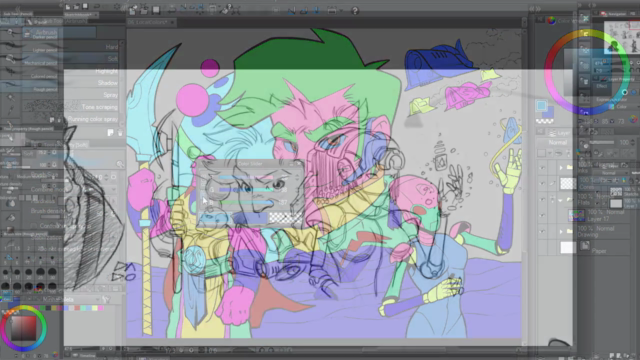Hide Layer 17 with its eye icon
640x360 pixels.
(542, 216)
